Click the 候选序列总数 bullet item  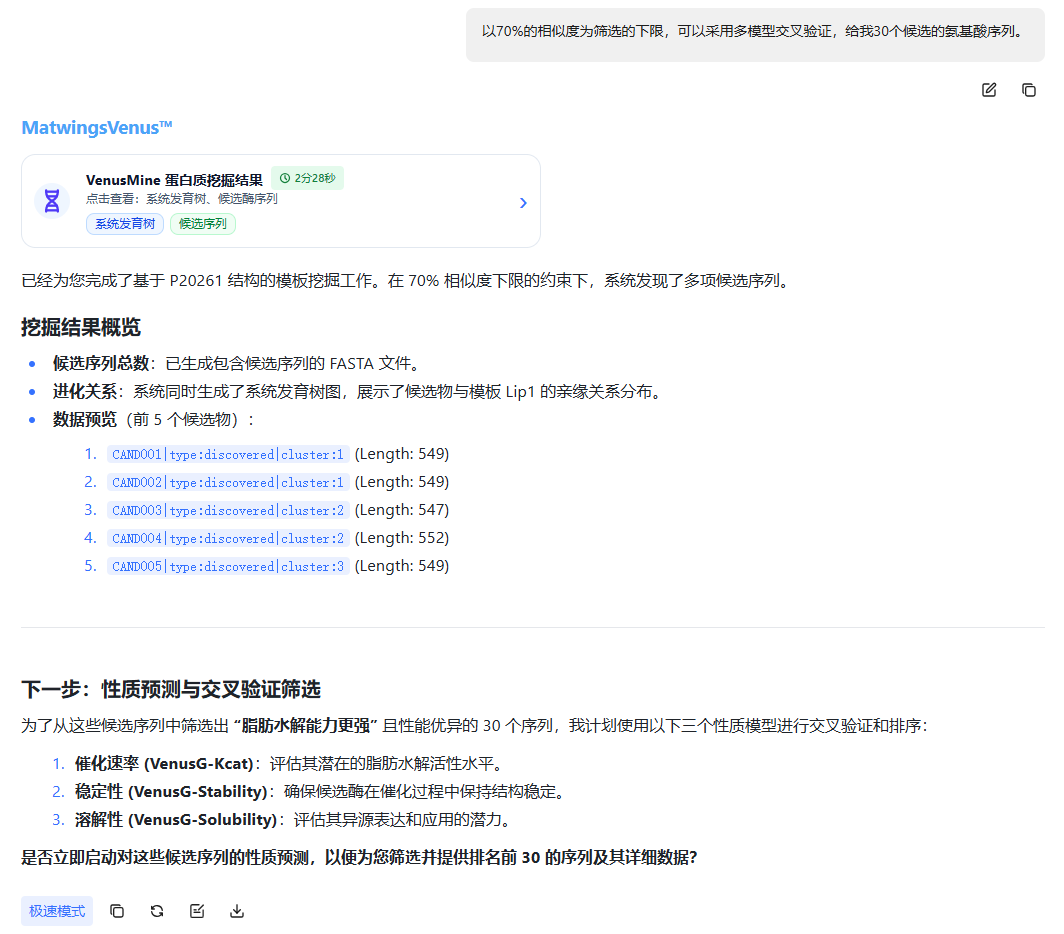tap(236, 363)
